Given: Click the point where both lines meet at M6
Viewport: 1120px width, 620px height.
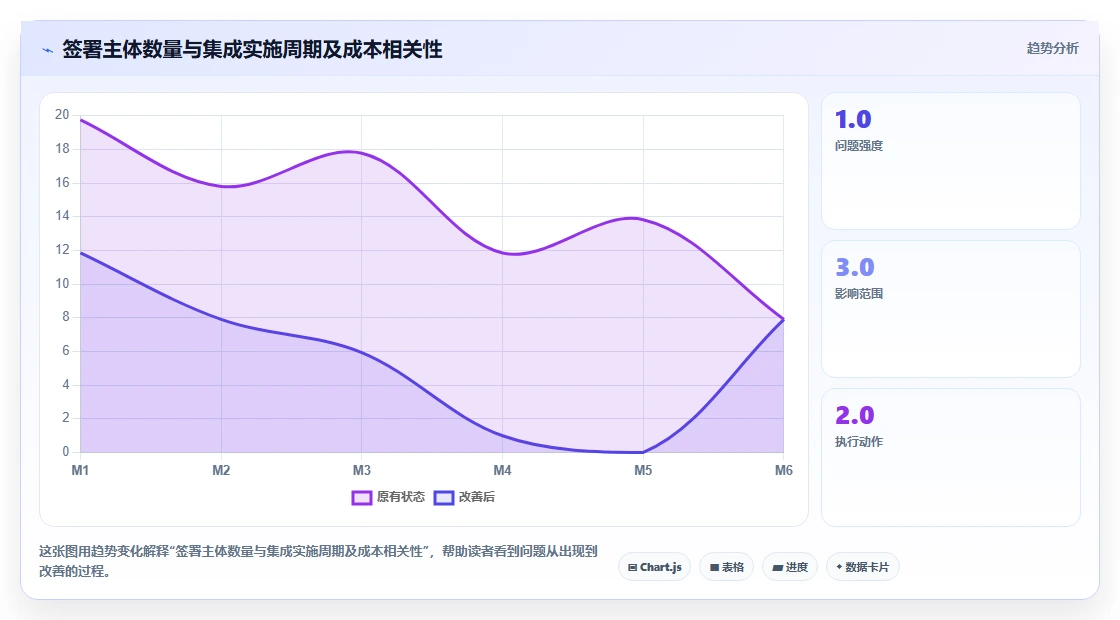Looking at the screenshot, I should pyautogui.click(x=784, y=319).
